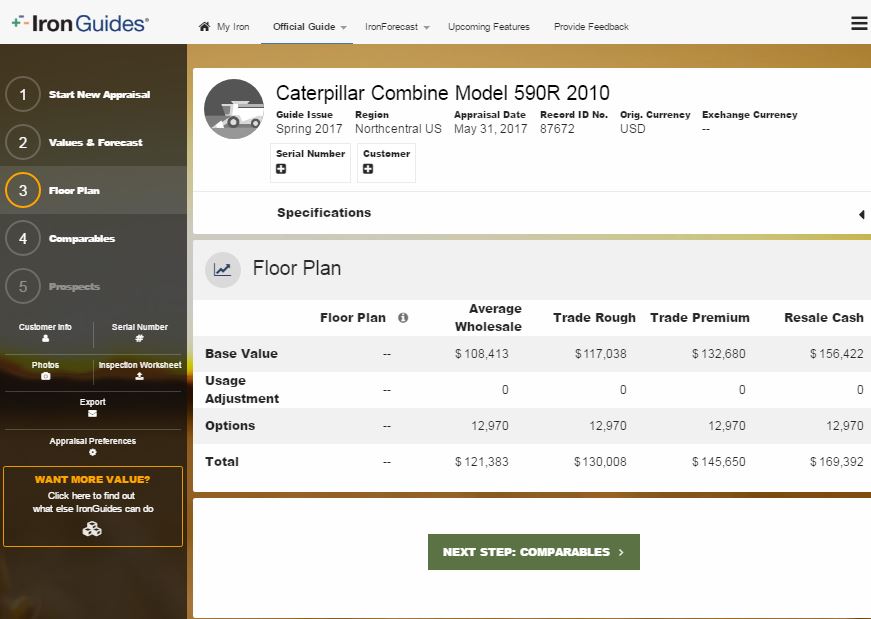Click the Floor Plan chart icon

(x=223, y=269)
